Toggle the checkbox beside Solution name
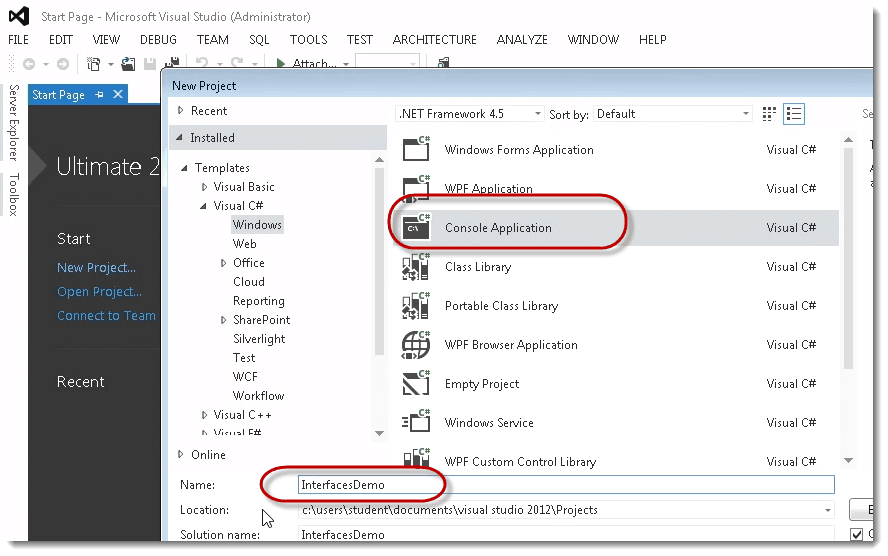This screenshot has height=556, width=888. [x=856, y=534]
